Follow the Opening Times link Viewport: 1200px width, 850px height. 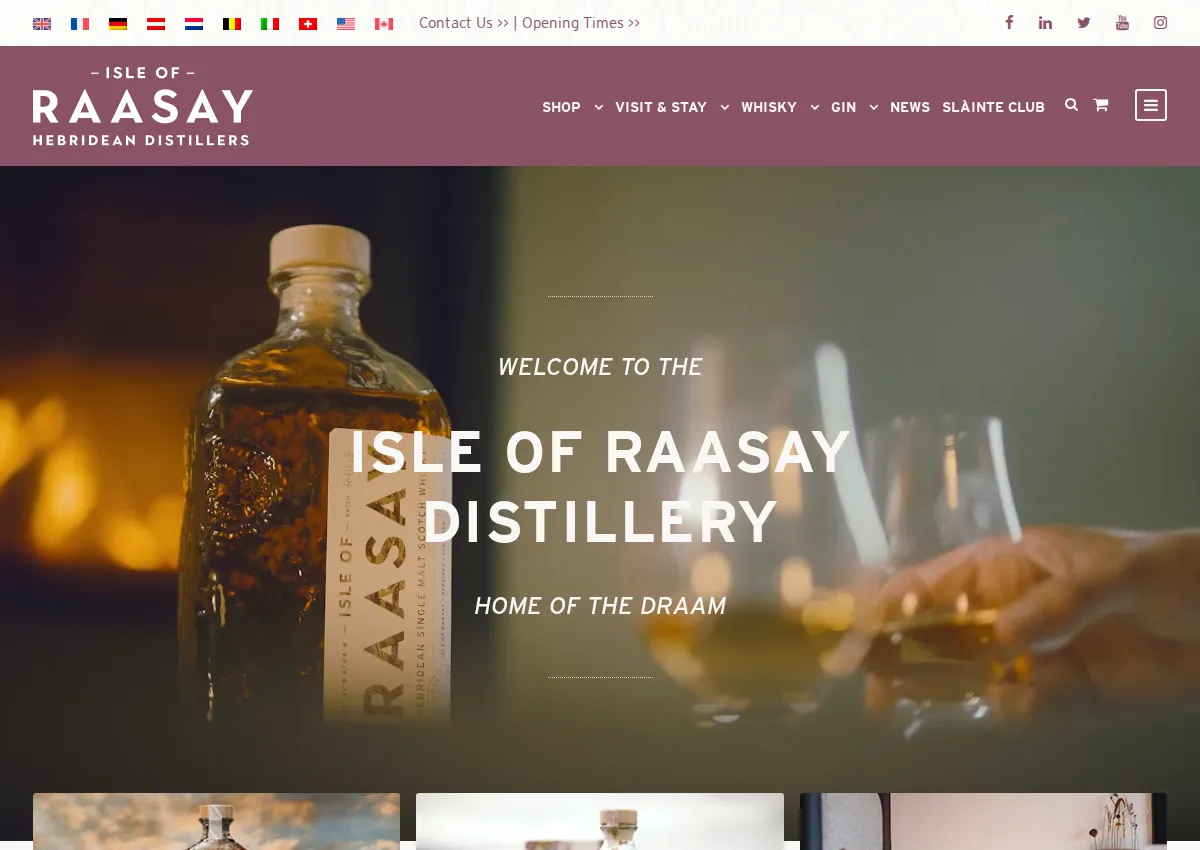coord(581,23)
